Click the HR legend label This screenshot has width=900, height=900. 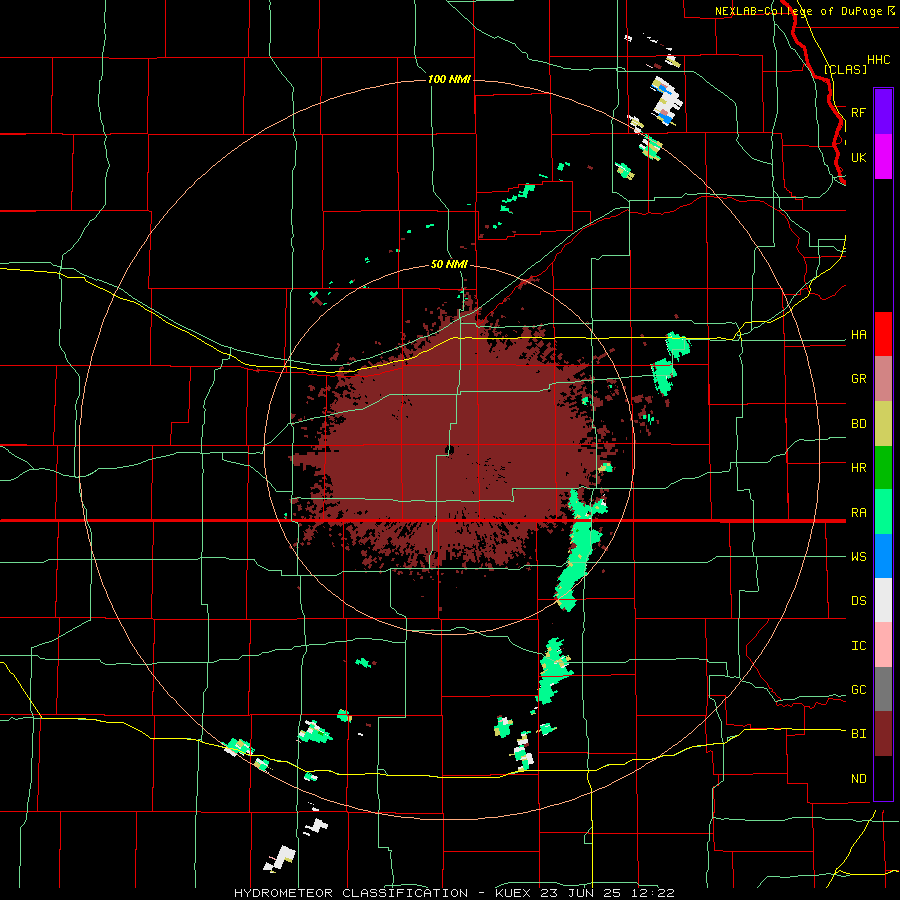coord(858,468)
